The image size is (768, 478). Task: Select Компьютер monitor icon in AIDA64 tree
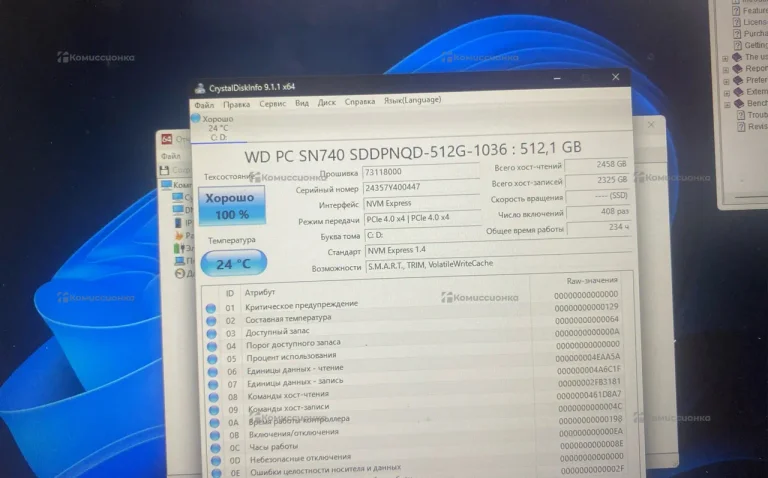tap(167, 185)
